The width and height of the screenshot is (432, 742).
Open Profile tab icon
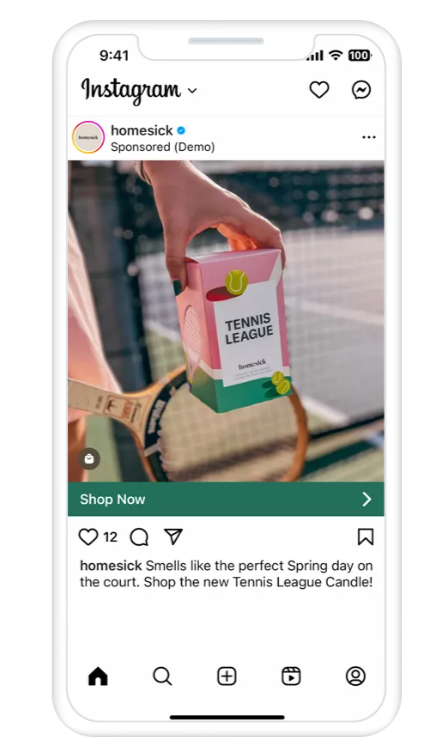pos(355,676)
